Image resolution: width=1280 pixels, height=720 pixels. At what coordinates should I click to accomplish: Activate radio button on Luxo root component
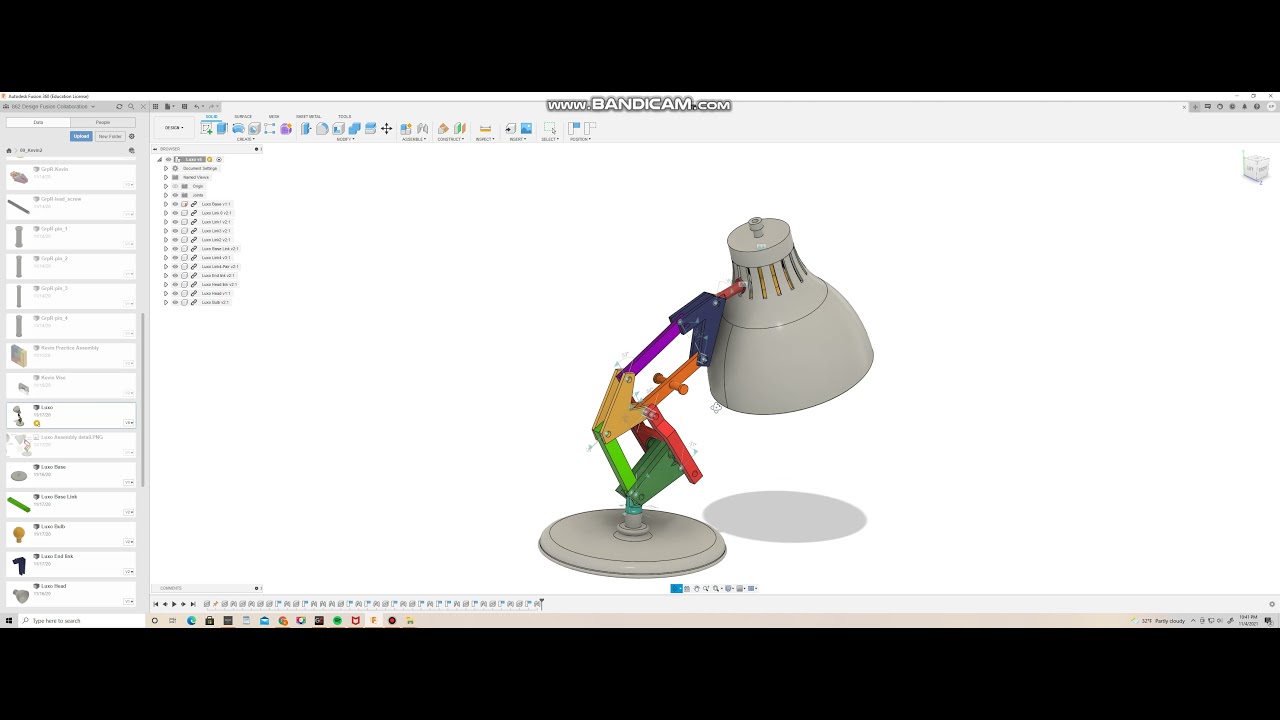[219, 159]
